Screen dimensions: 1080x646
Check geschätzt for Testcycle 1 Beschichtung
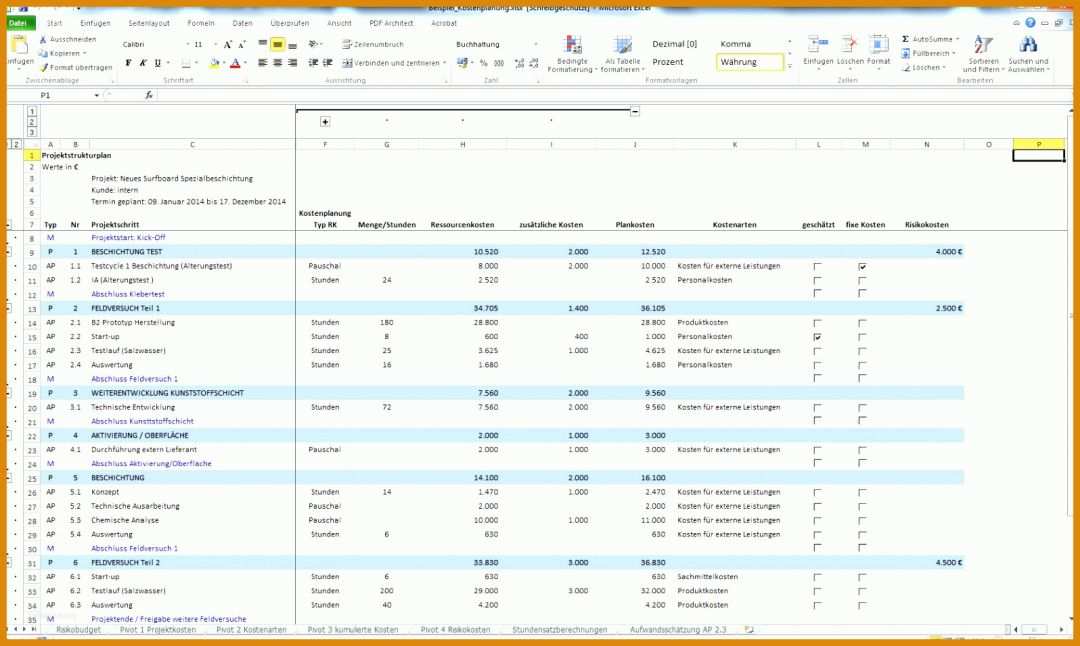click(818, 267)
